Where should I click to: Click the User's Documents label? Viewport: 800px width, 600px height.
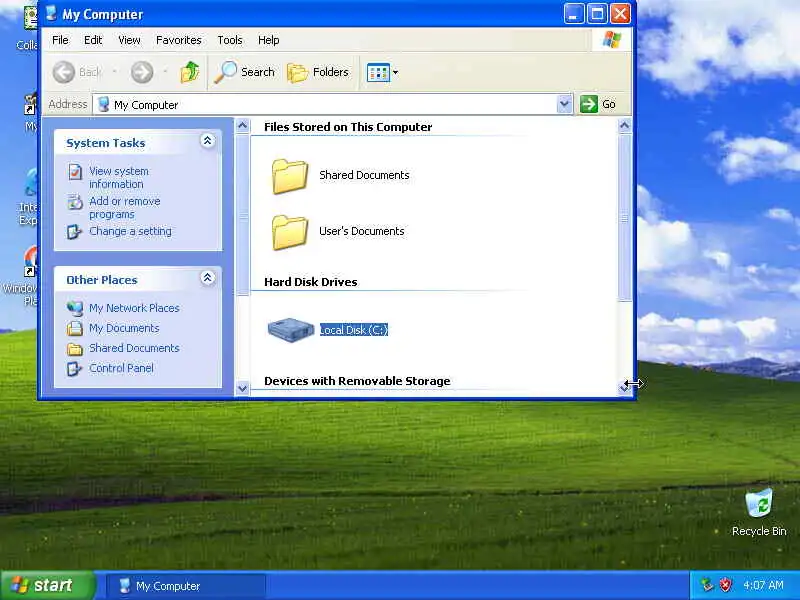click(x=361, y=231)
